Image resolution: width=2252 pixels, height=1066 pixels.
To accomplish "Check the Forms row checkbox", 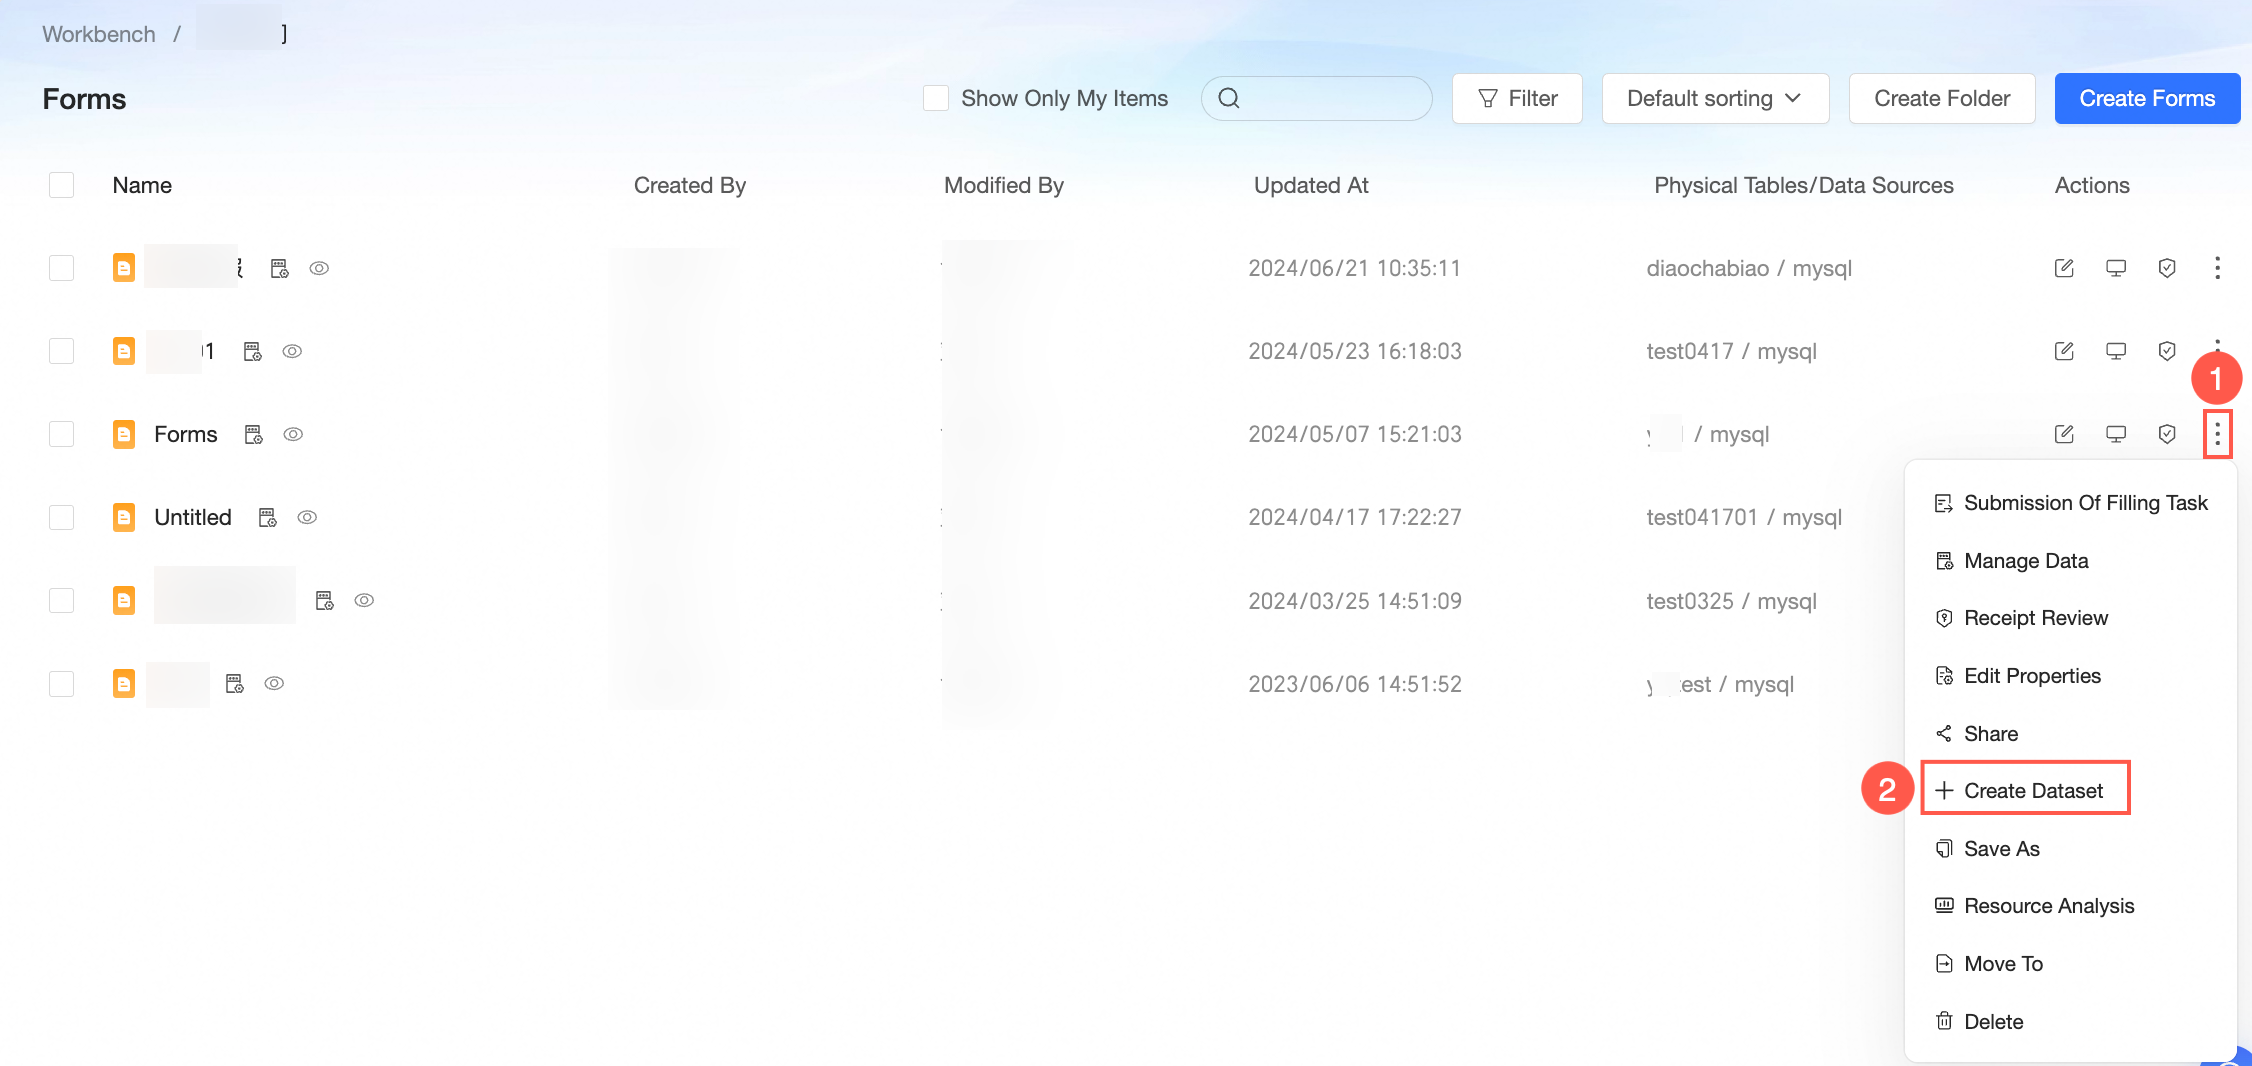I will tap(62, 434).
